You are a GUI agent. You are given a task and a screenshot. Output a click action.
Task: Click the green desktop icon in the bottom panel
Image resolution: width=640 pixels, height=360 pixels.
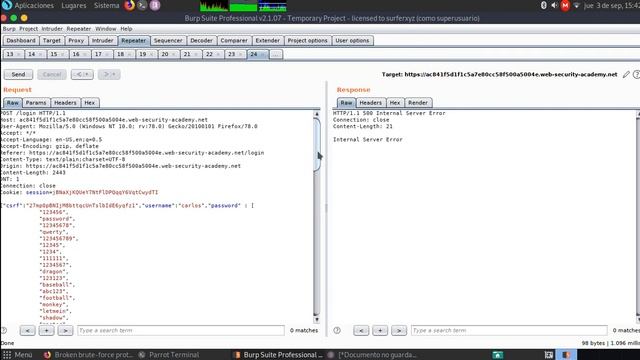[498, 355]
